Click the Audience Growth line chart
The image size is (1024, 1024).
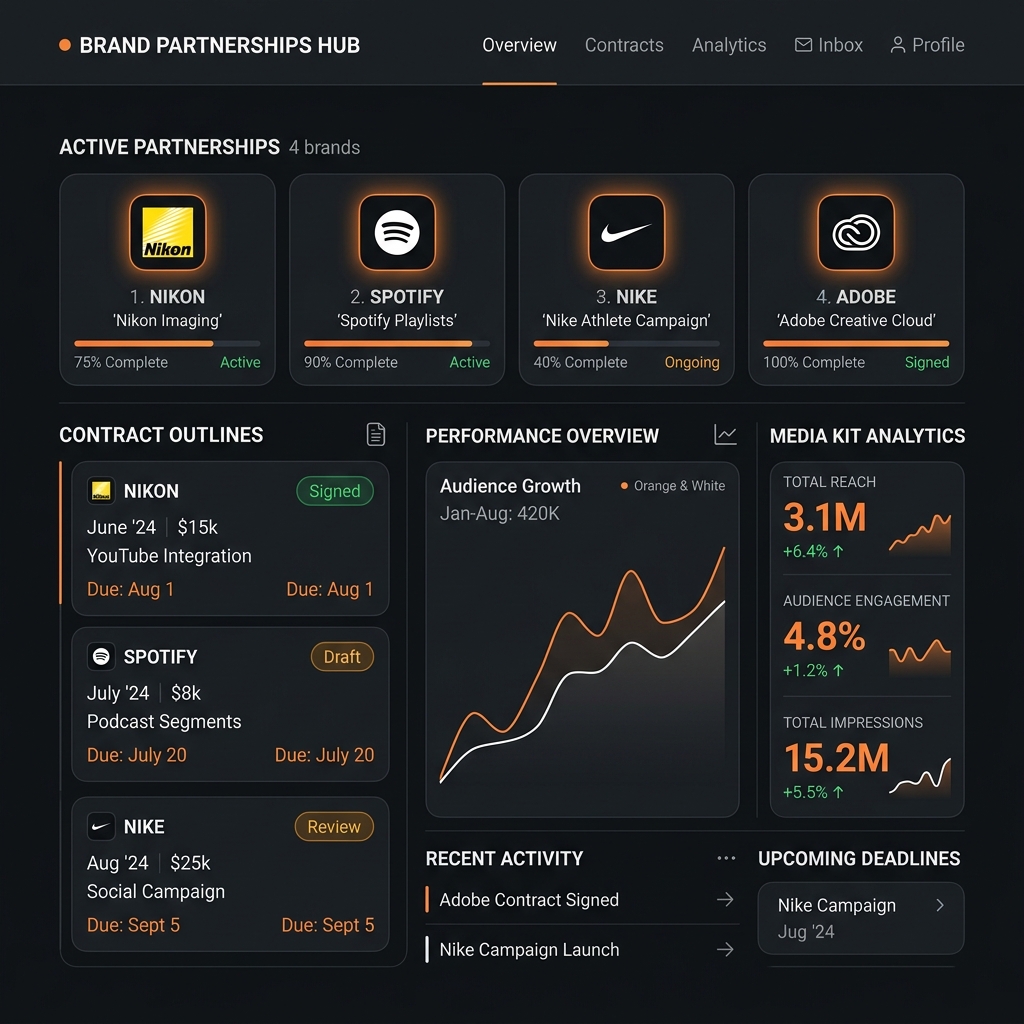(x=583, y=666)
